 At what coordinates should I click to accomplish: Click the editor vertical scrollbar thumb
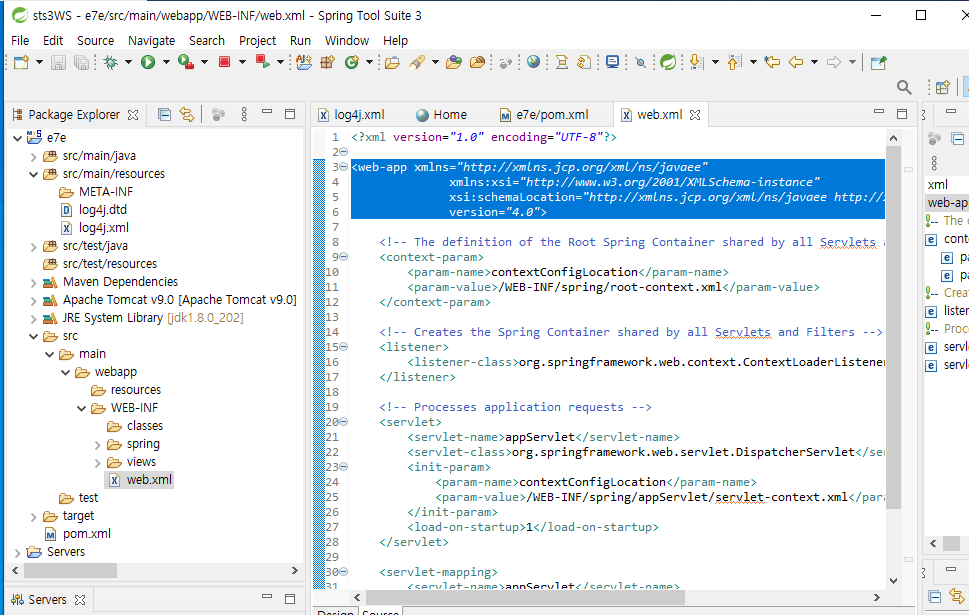coord(893,327)
